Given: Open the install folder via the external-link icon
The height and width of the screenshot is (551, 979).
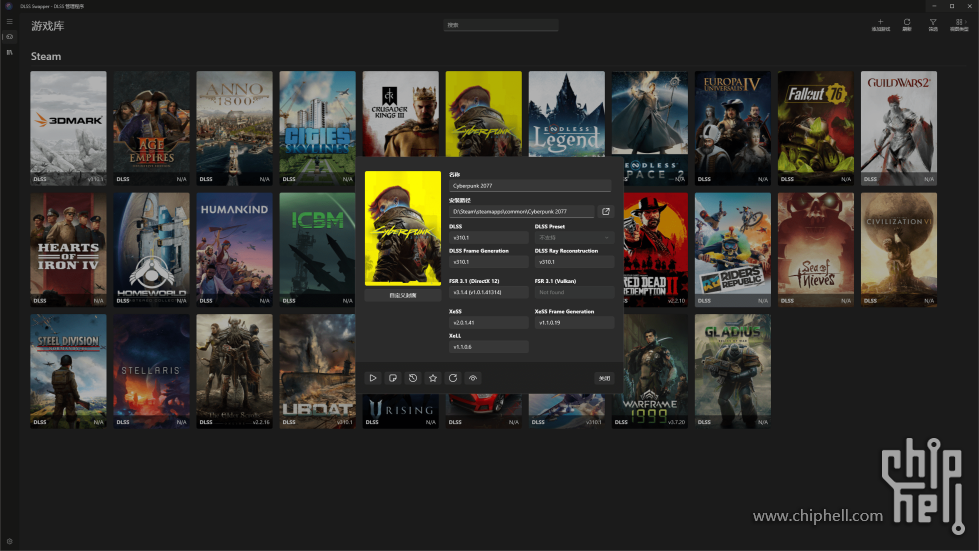Looking at the screenshot, I should pyautogui.click(x=606, y=212).
